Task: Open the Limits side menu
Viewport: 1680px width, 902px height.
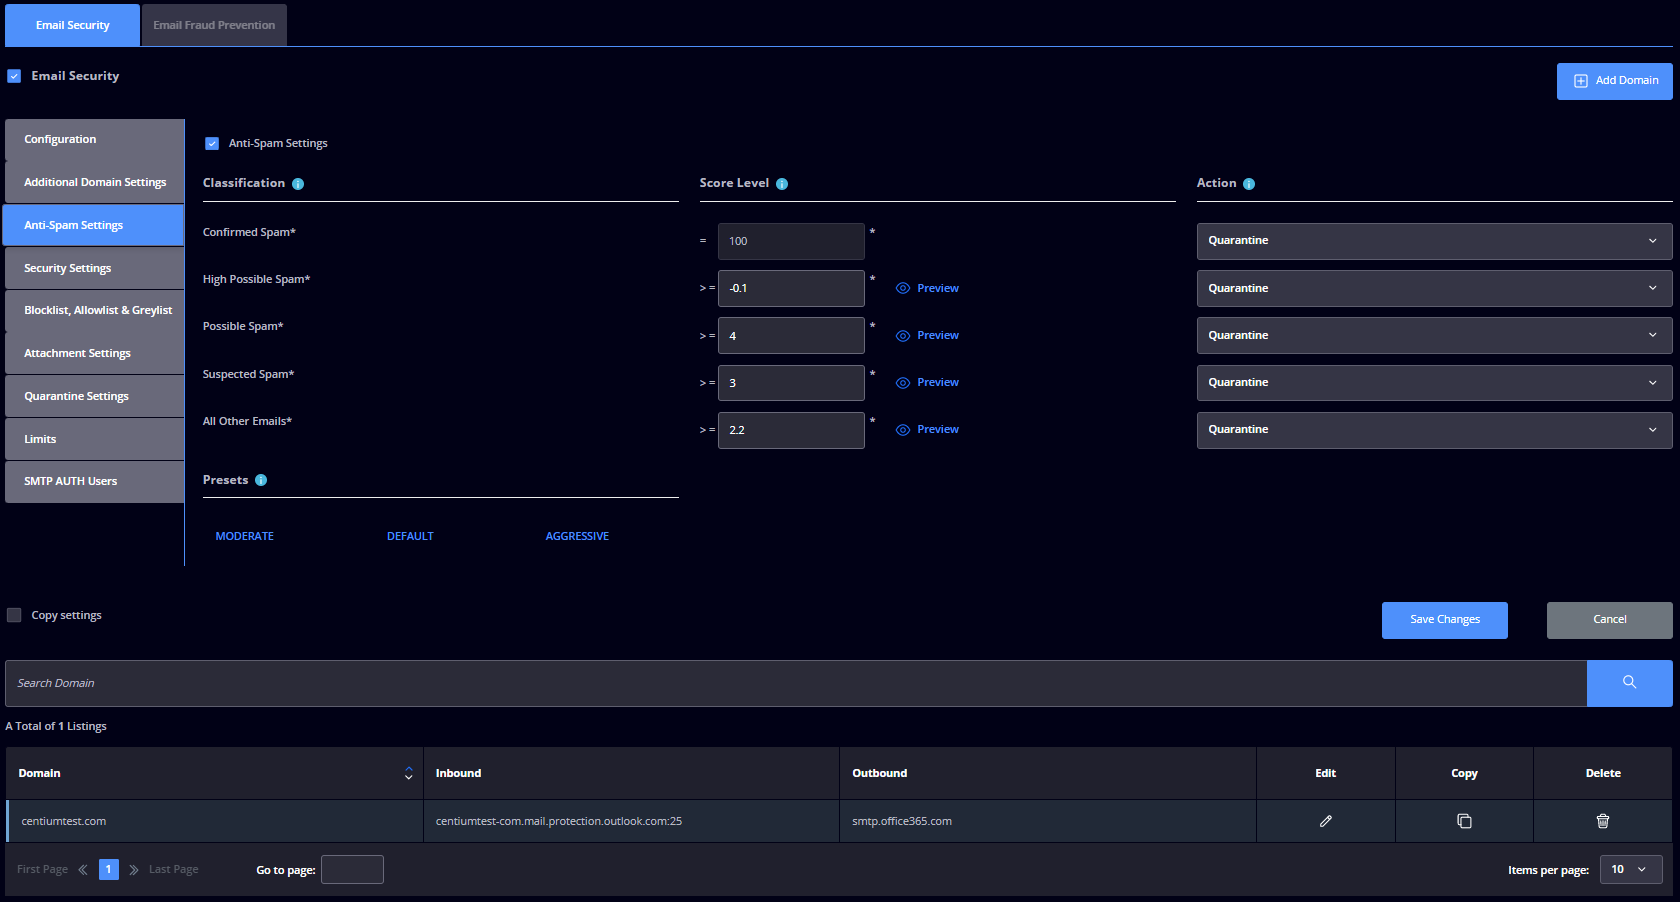Action: 95,439
